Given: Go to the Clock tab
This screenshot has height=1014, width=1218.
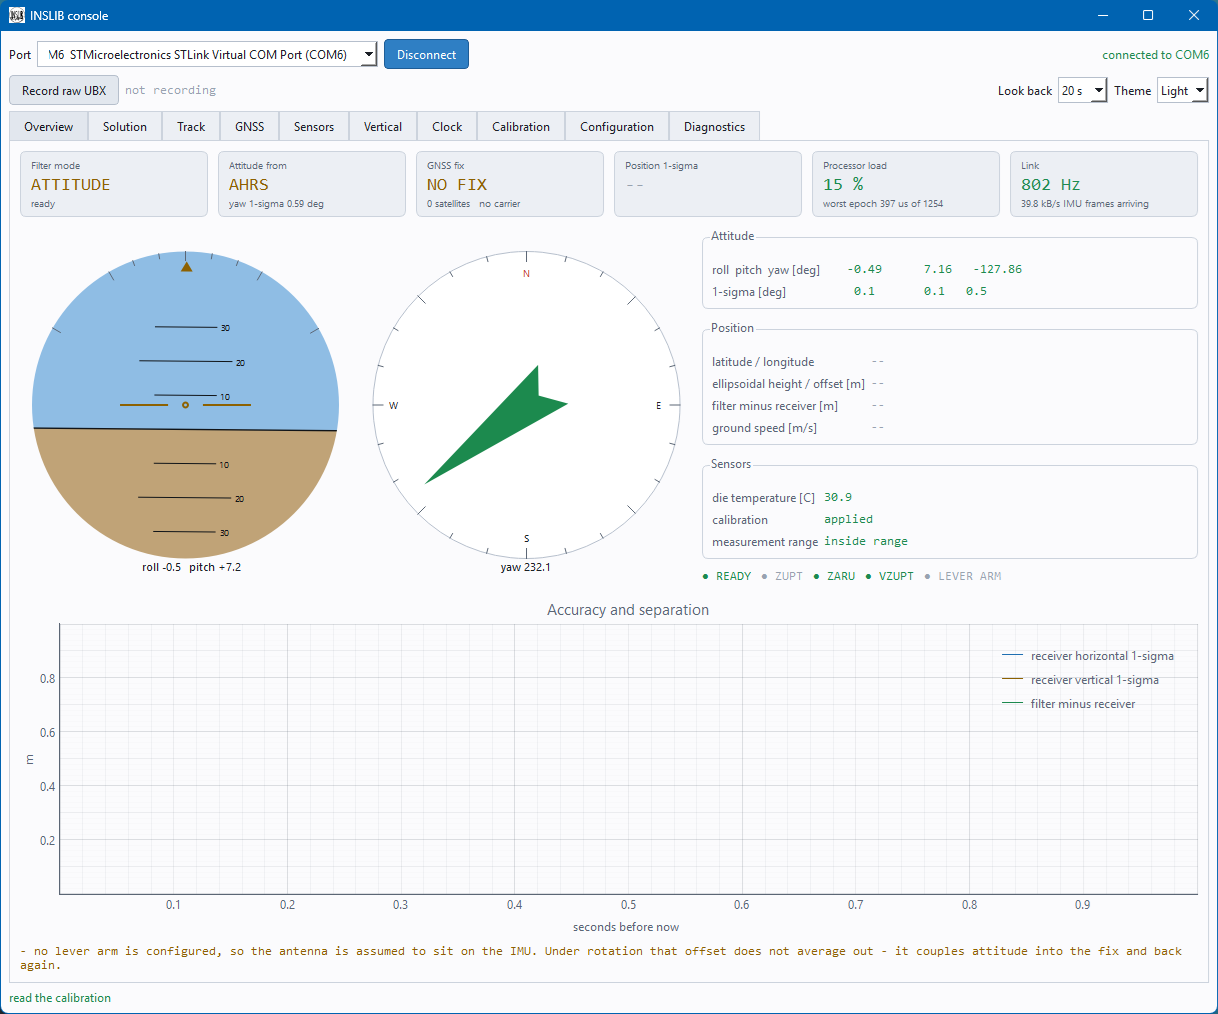Looking at the screenshot, I should [447, 127].
